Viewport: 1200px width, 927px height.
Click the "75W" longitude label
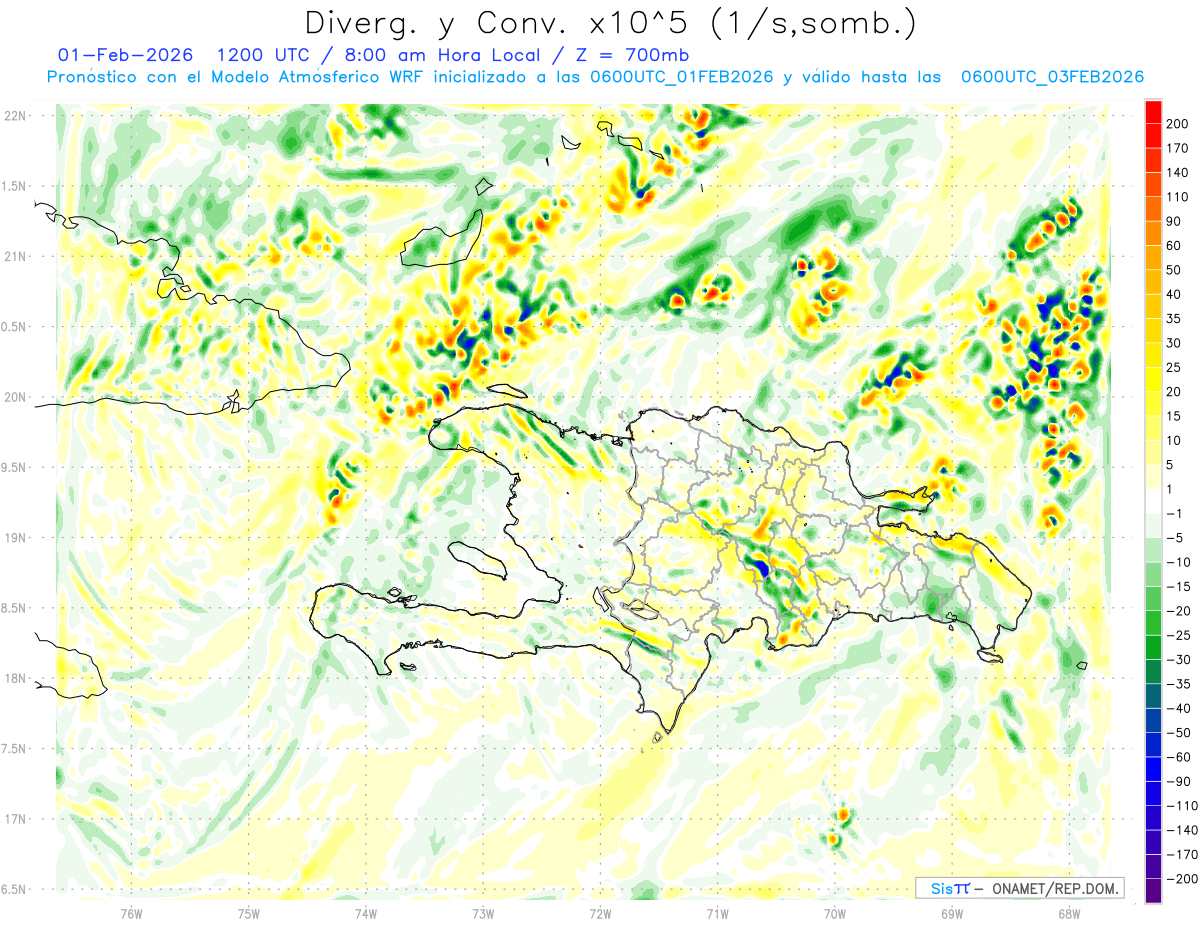[249, 914]
